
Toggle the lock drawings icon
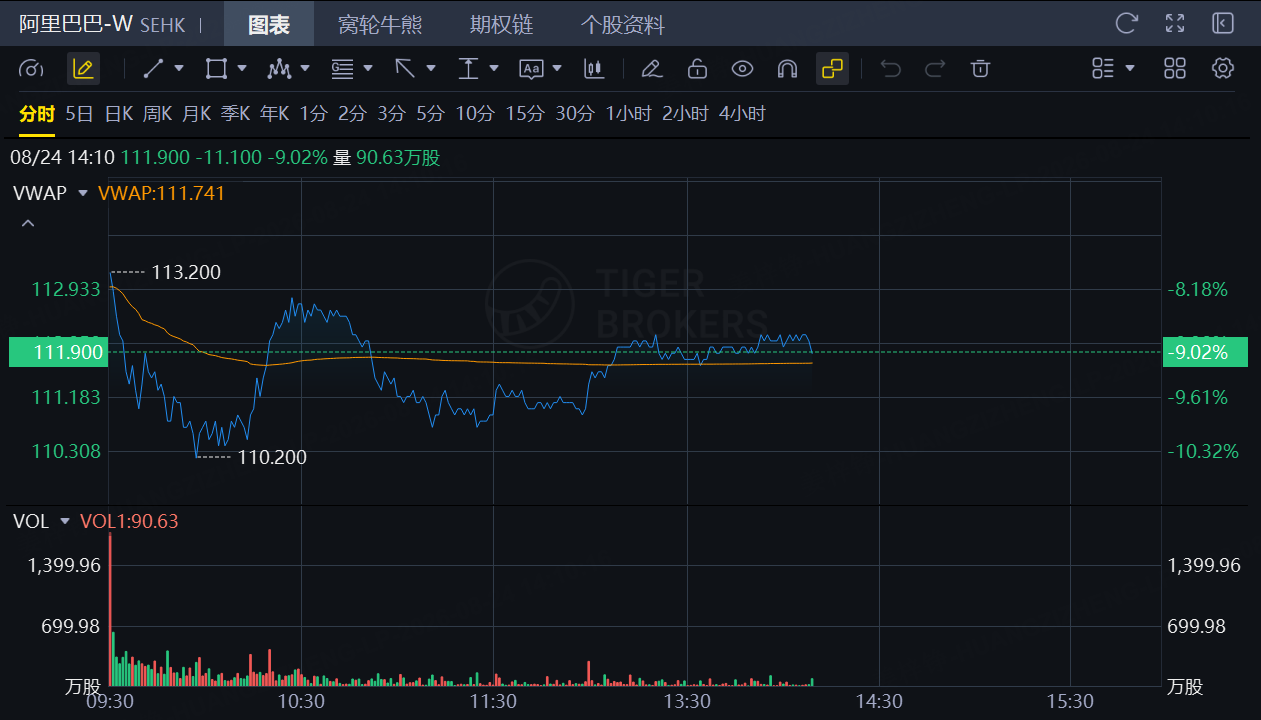coord(697,69)
